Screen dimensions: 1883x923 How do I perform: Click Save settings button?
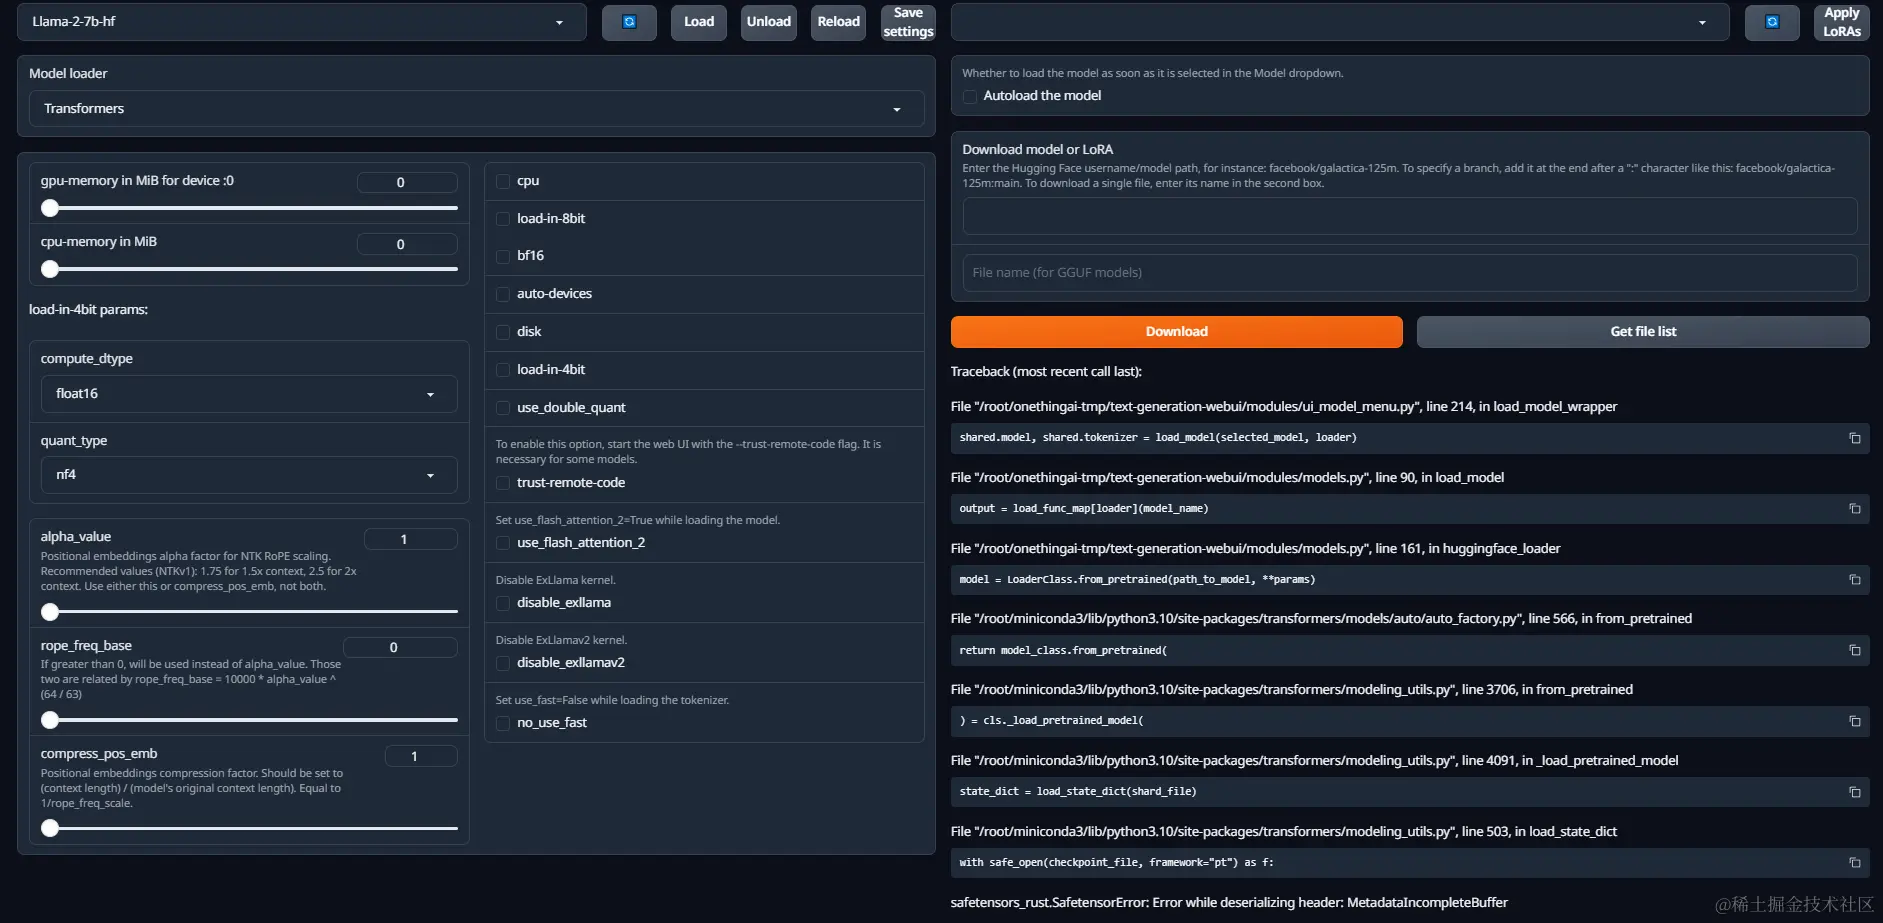pos(908,22)
